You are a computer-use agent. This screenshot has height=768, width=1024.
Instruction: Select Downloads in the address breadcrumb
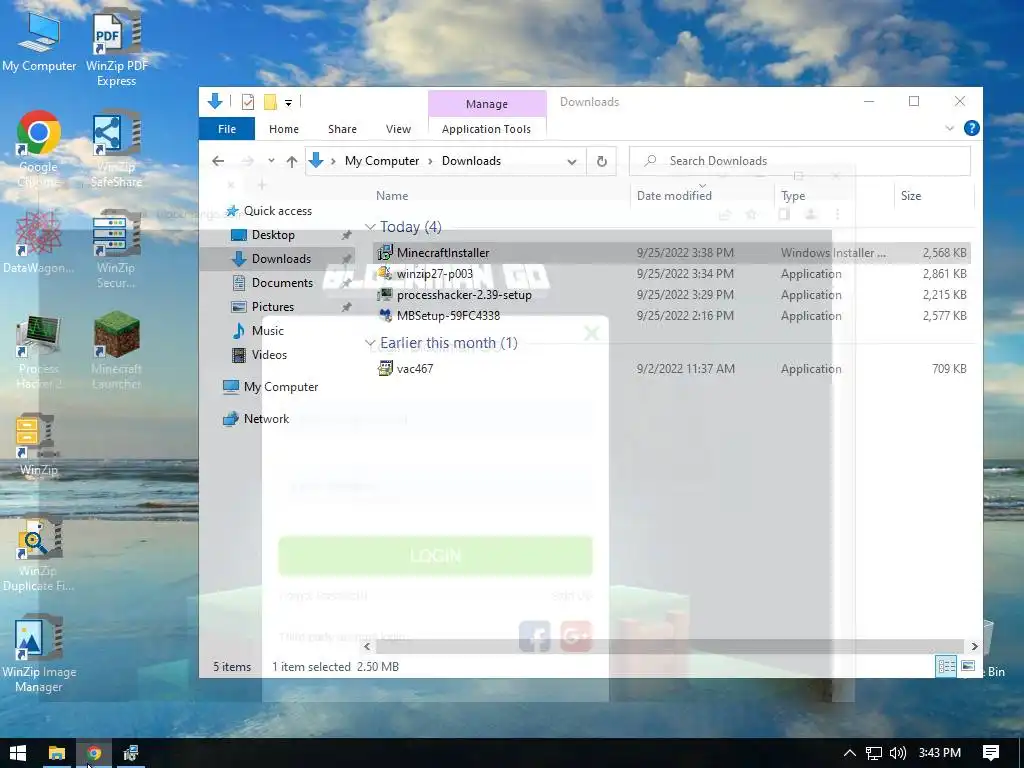pos(471,161)
